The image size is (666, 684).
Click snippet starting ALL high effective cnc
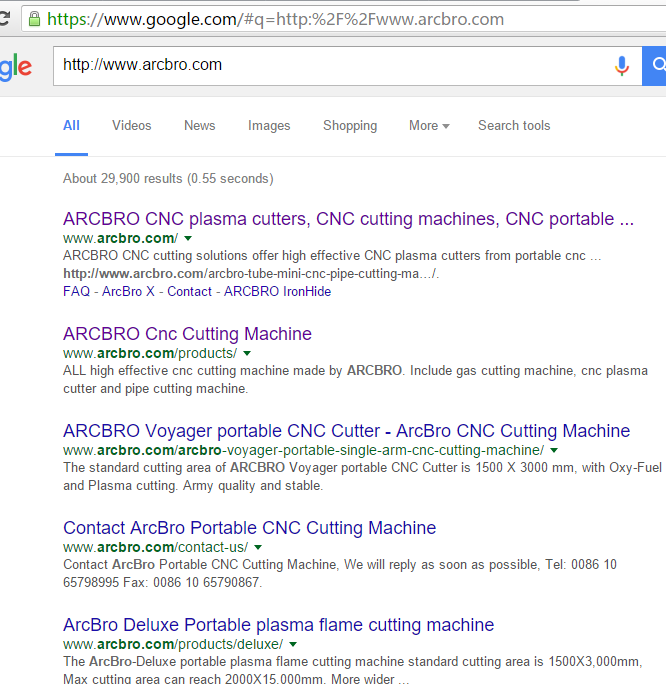tap(355, 380)
